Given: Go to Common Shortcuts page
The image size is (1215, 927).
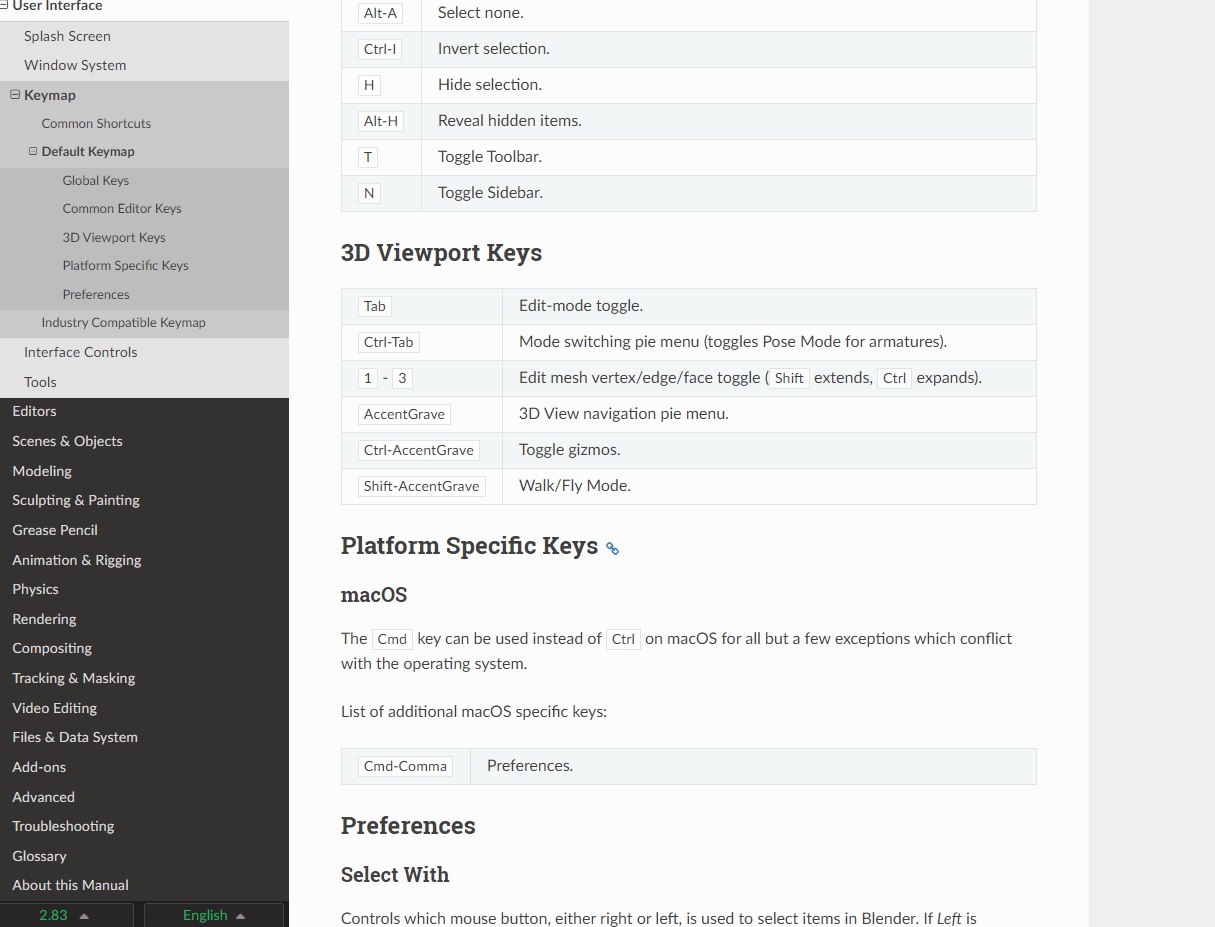Looking at the screenshot, I should (96, 124).
